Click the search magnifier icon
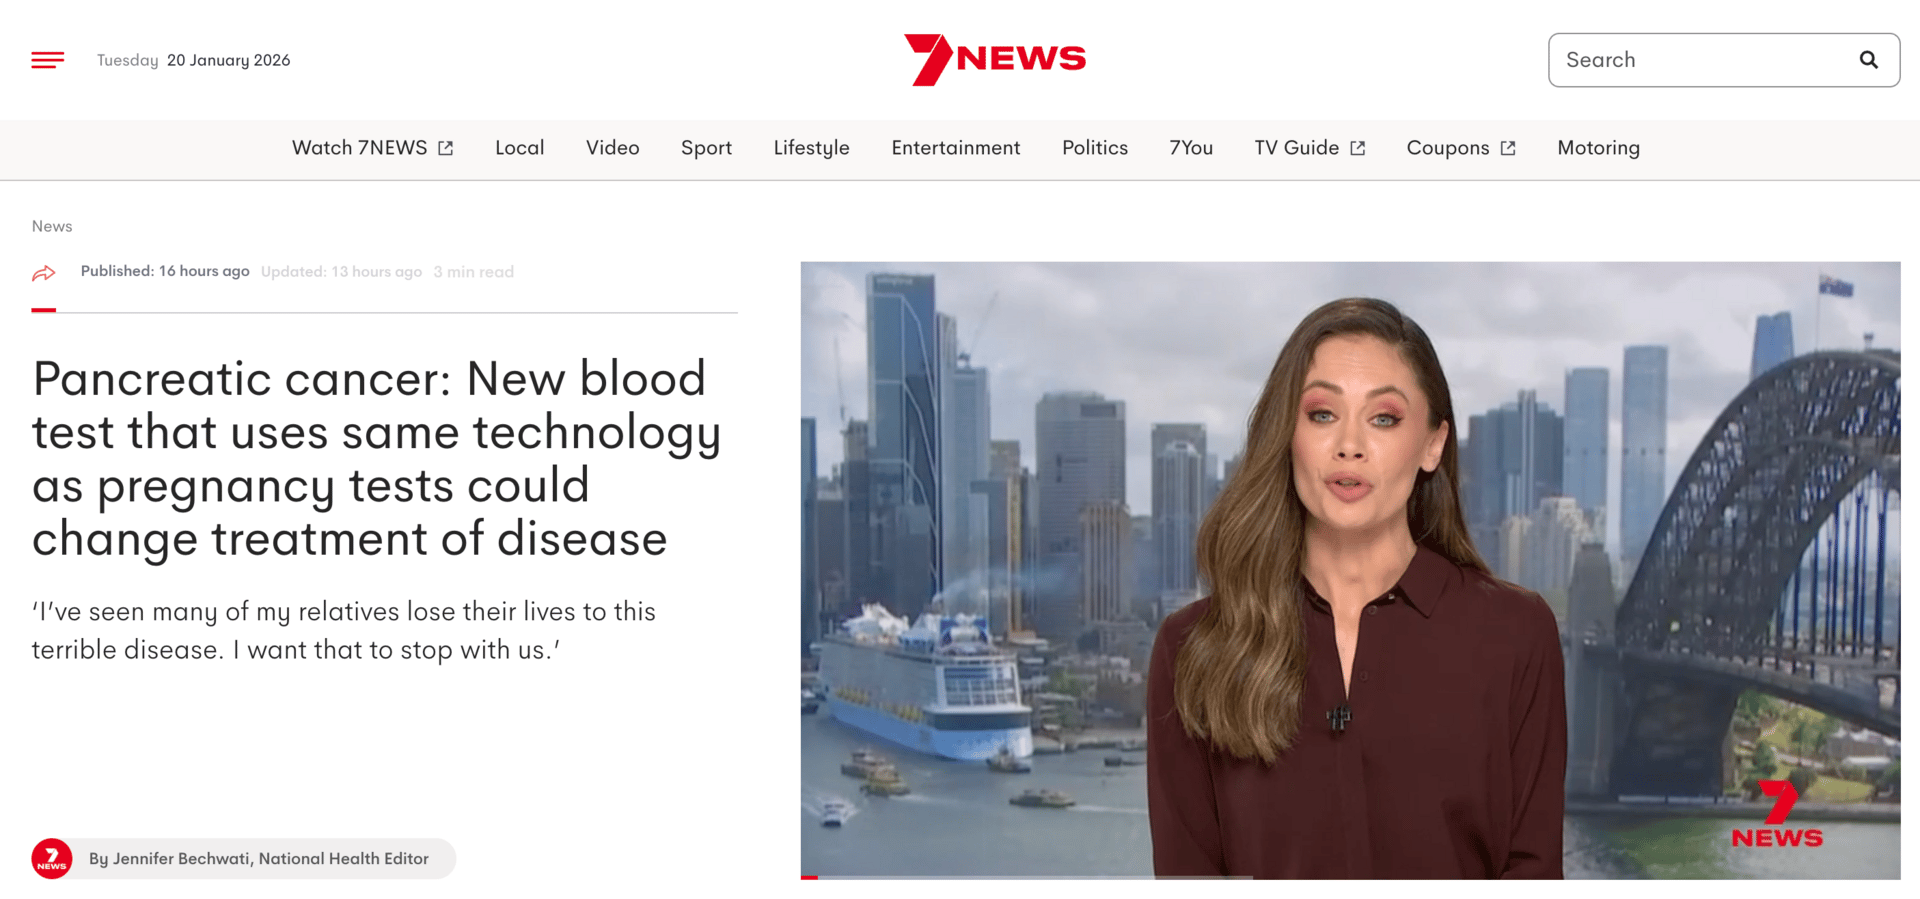The width and height of the screenshot is (1920, 899). [x=1868, y=60]
